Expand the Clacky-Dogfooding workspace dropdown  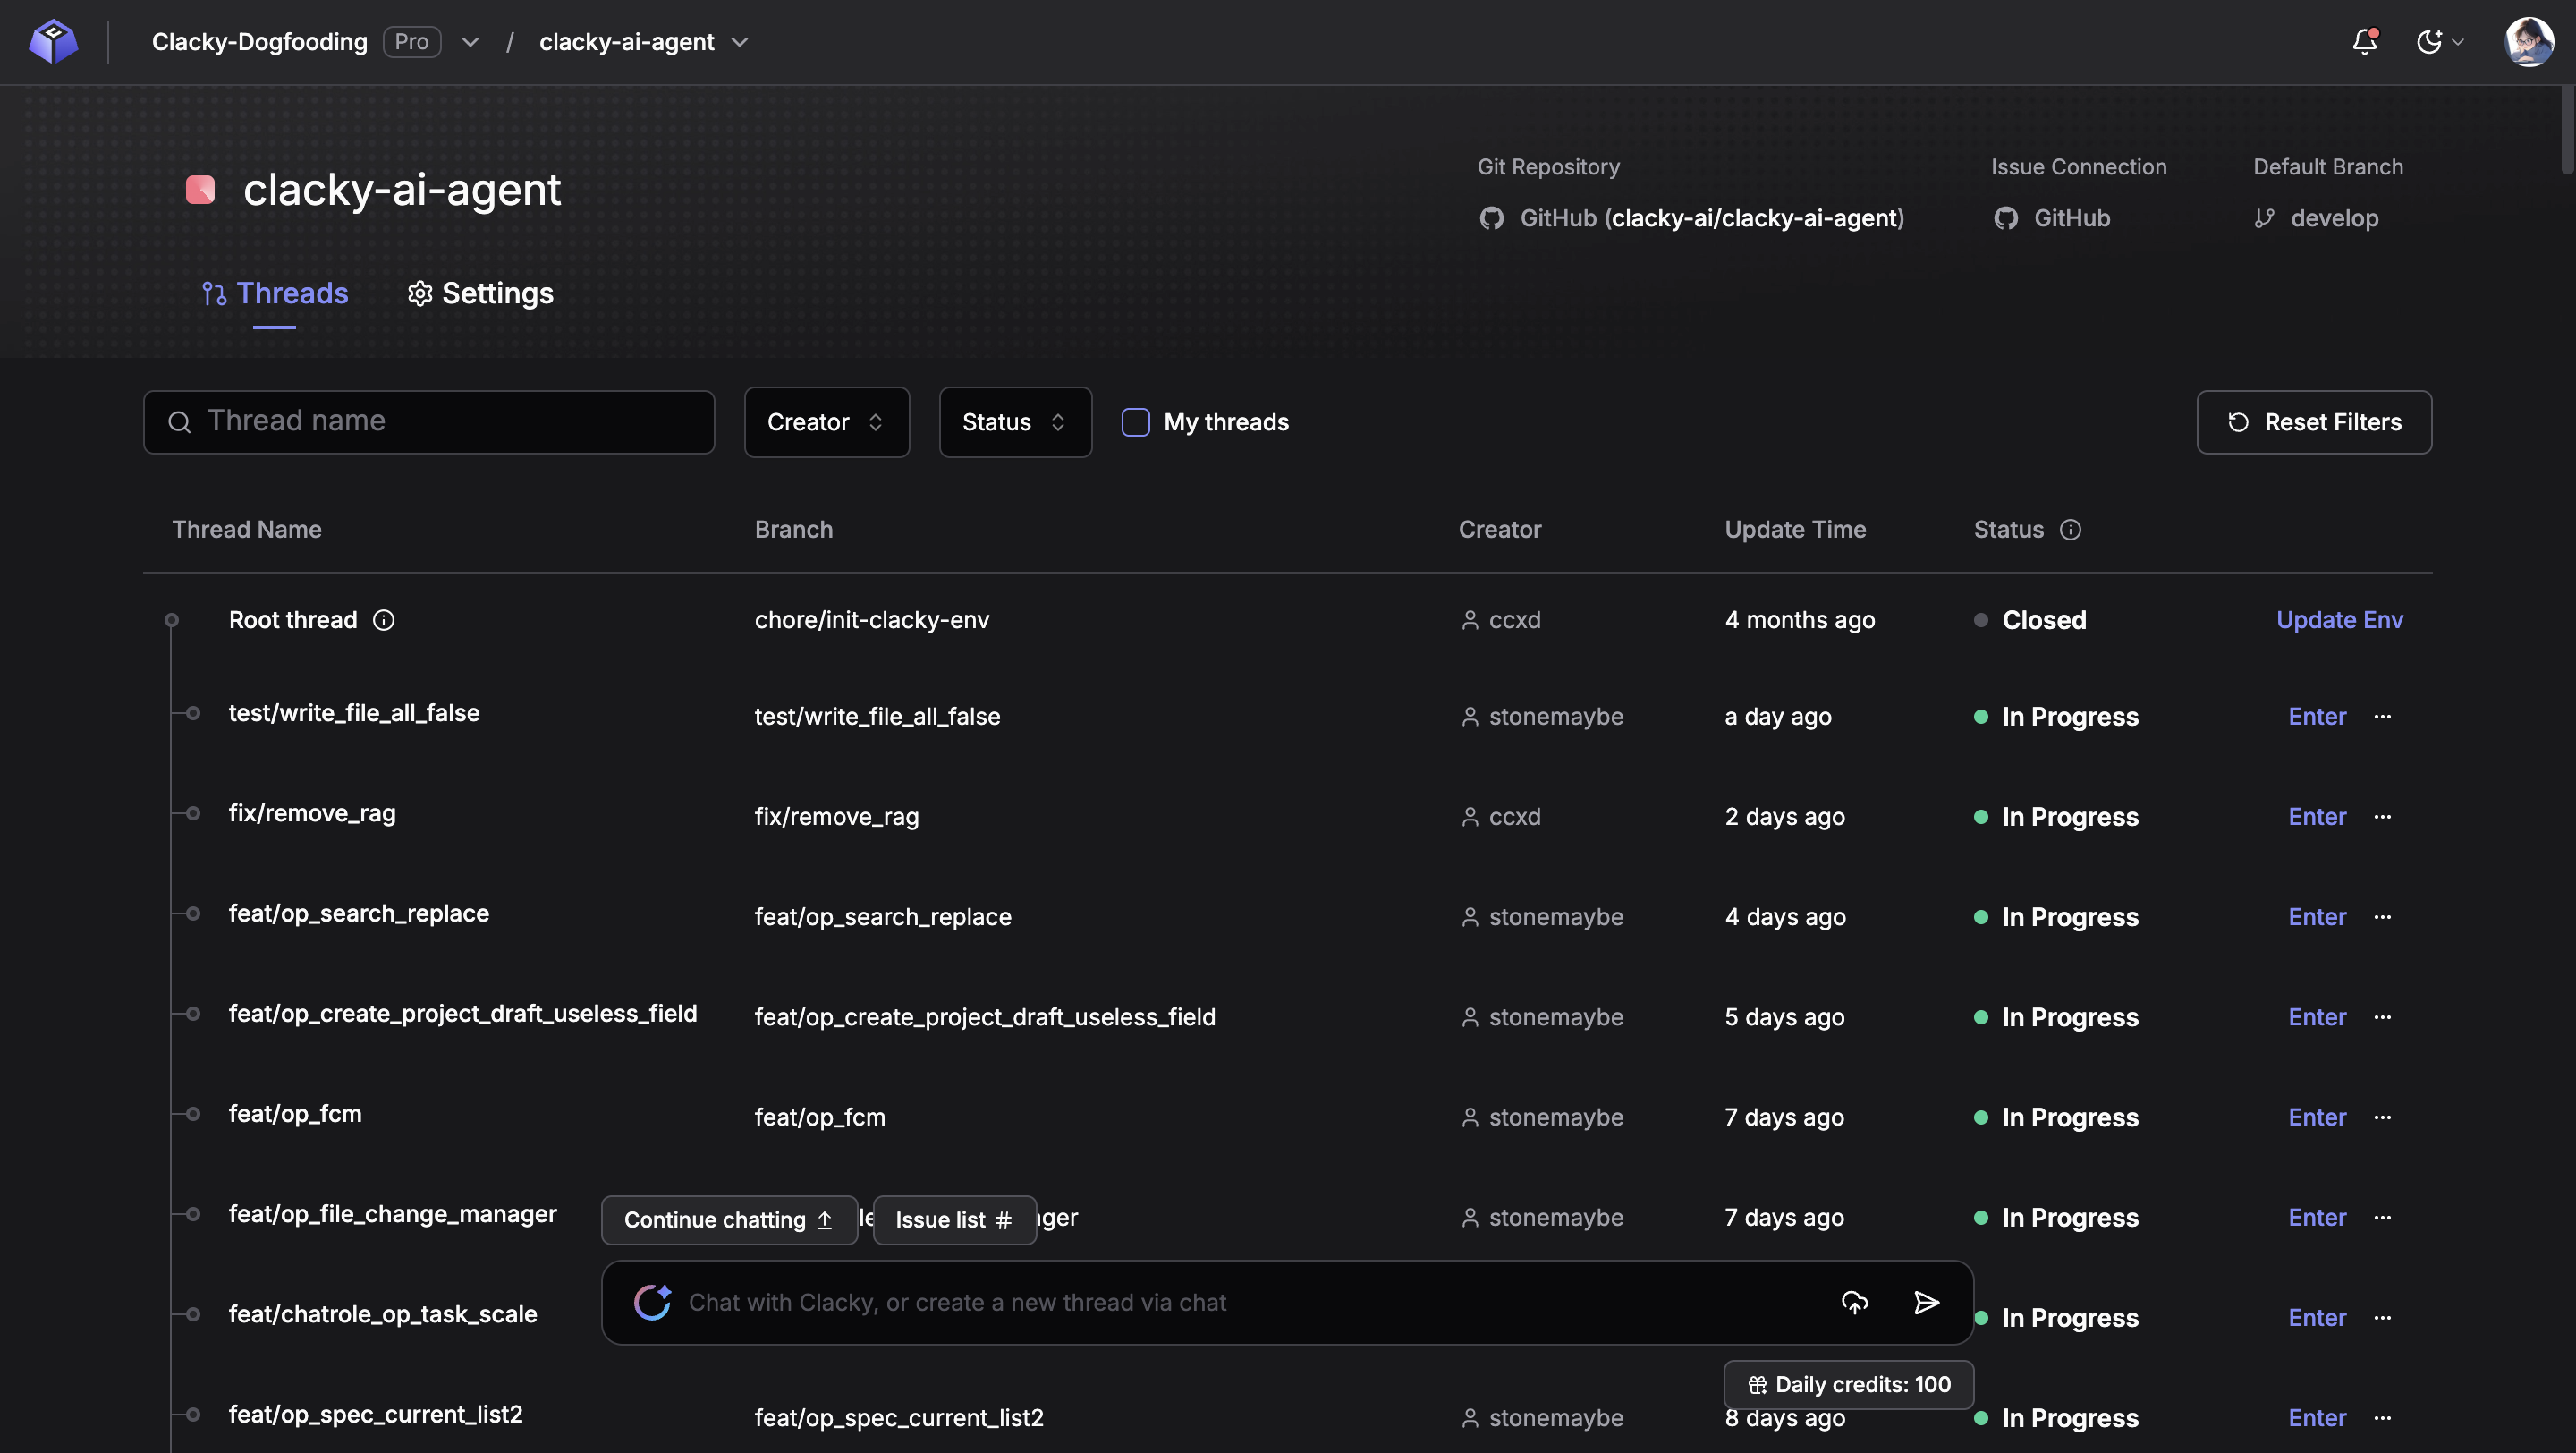(470, 42)
